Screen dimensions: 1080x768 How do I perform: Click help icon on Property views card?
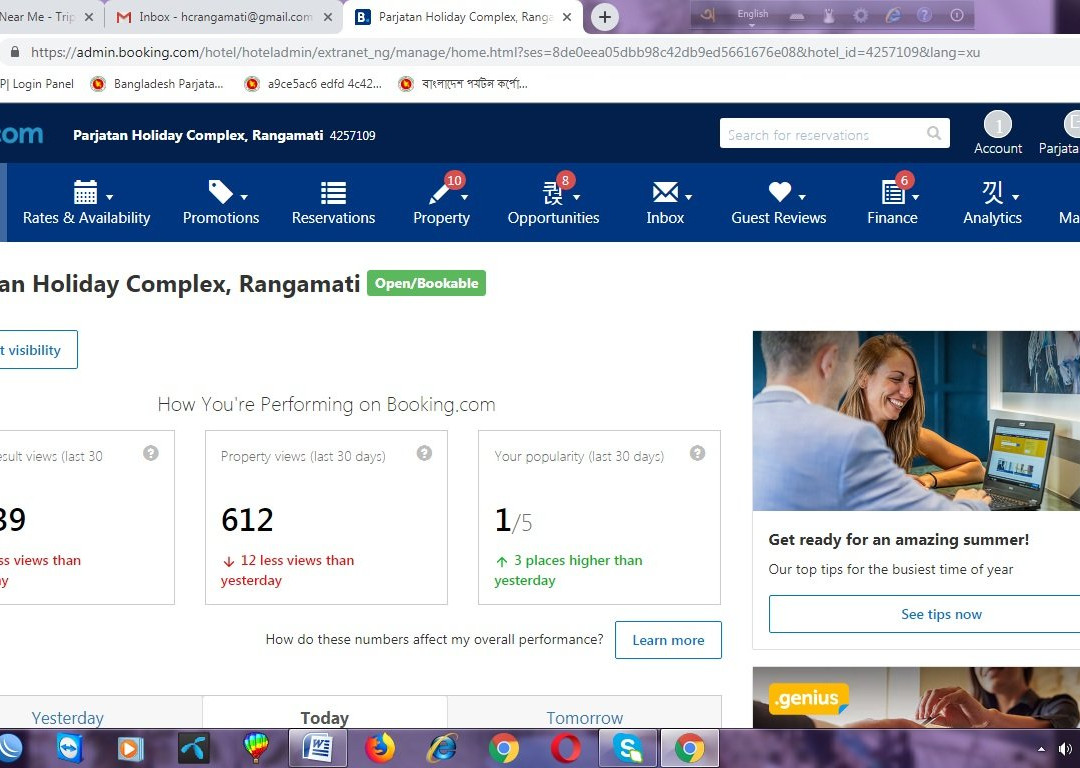point(424,453)
